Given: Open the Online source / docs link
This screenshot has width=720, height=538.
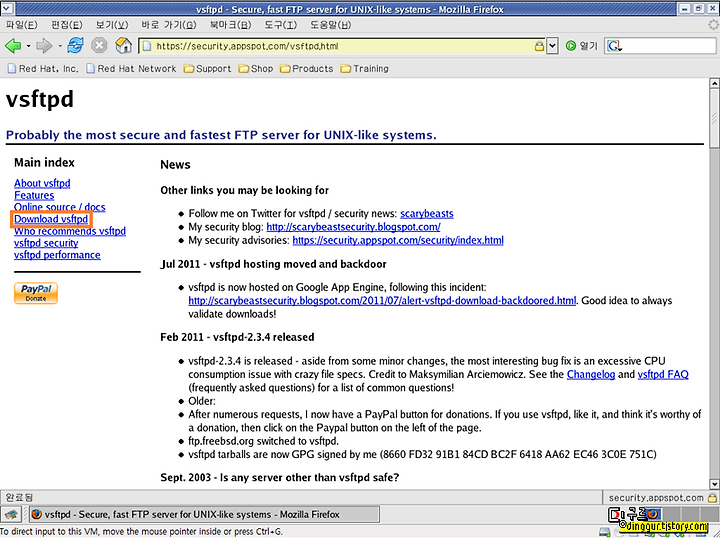Looking at the screenshot, I should (x=60, y=207).
